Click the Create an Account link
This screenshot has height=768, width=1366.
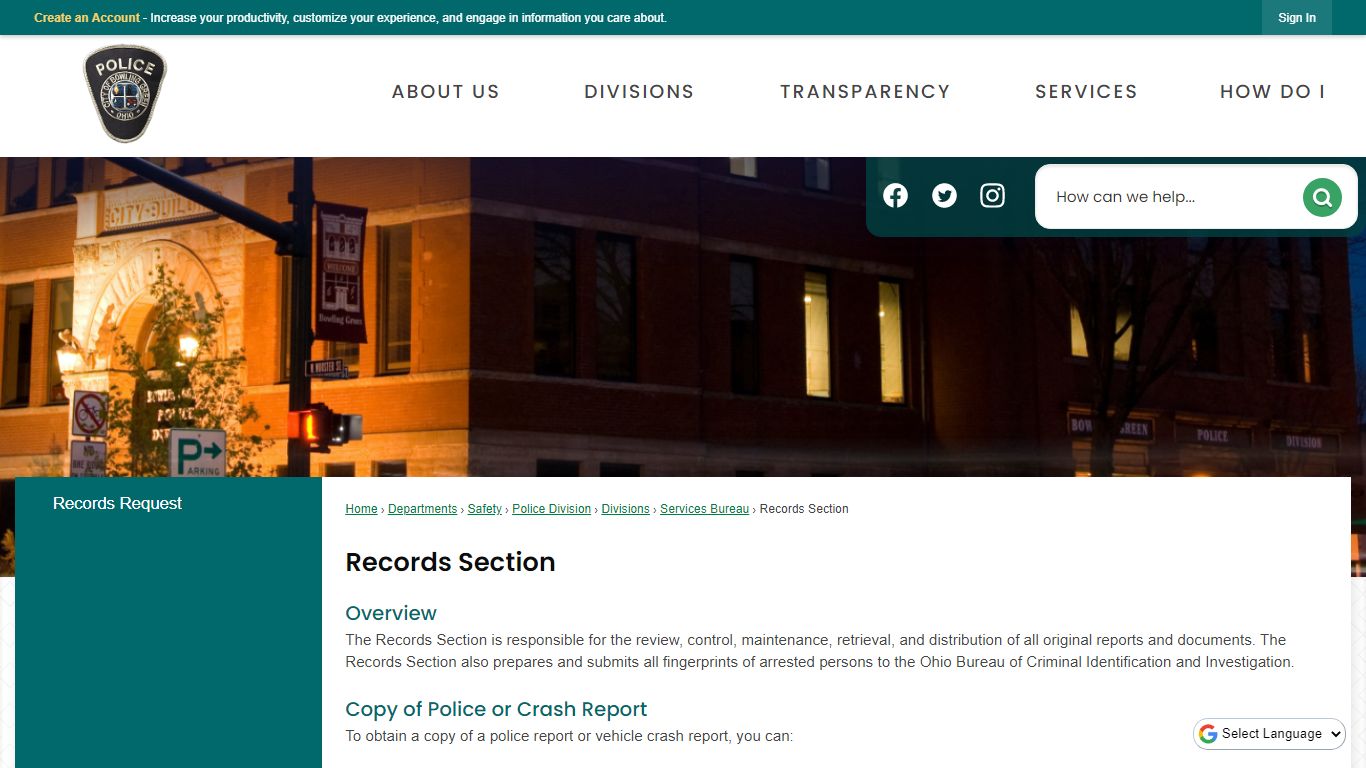[x=87, y=18]
